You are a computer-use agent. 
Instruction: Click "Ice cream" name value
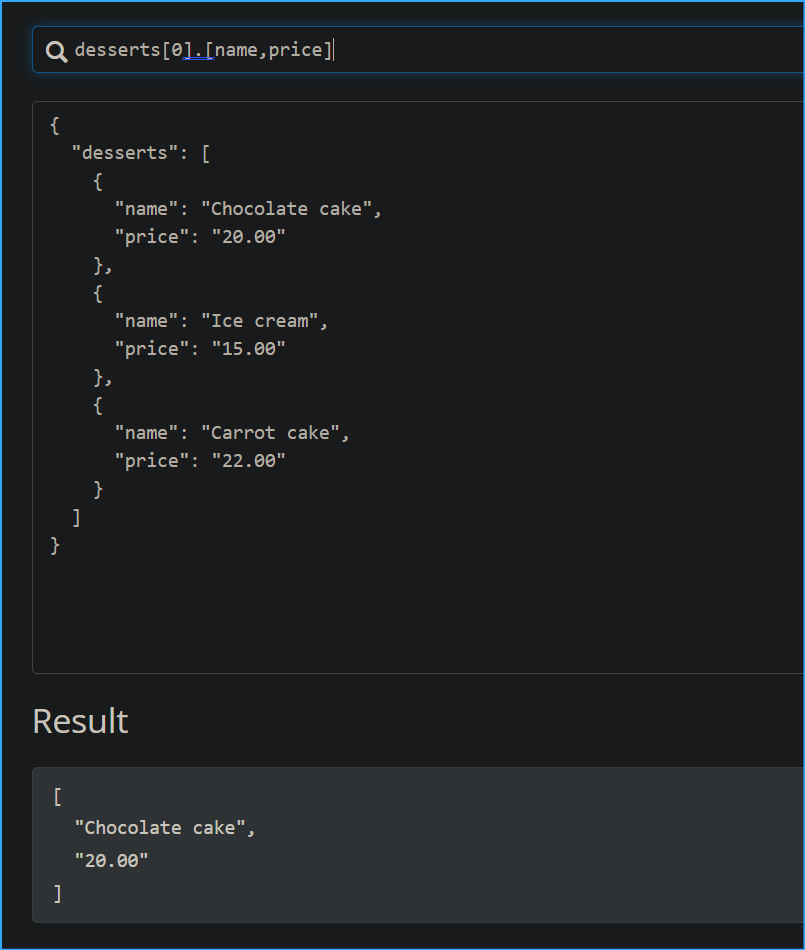coord(264,321)
